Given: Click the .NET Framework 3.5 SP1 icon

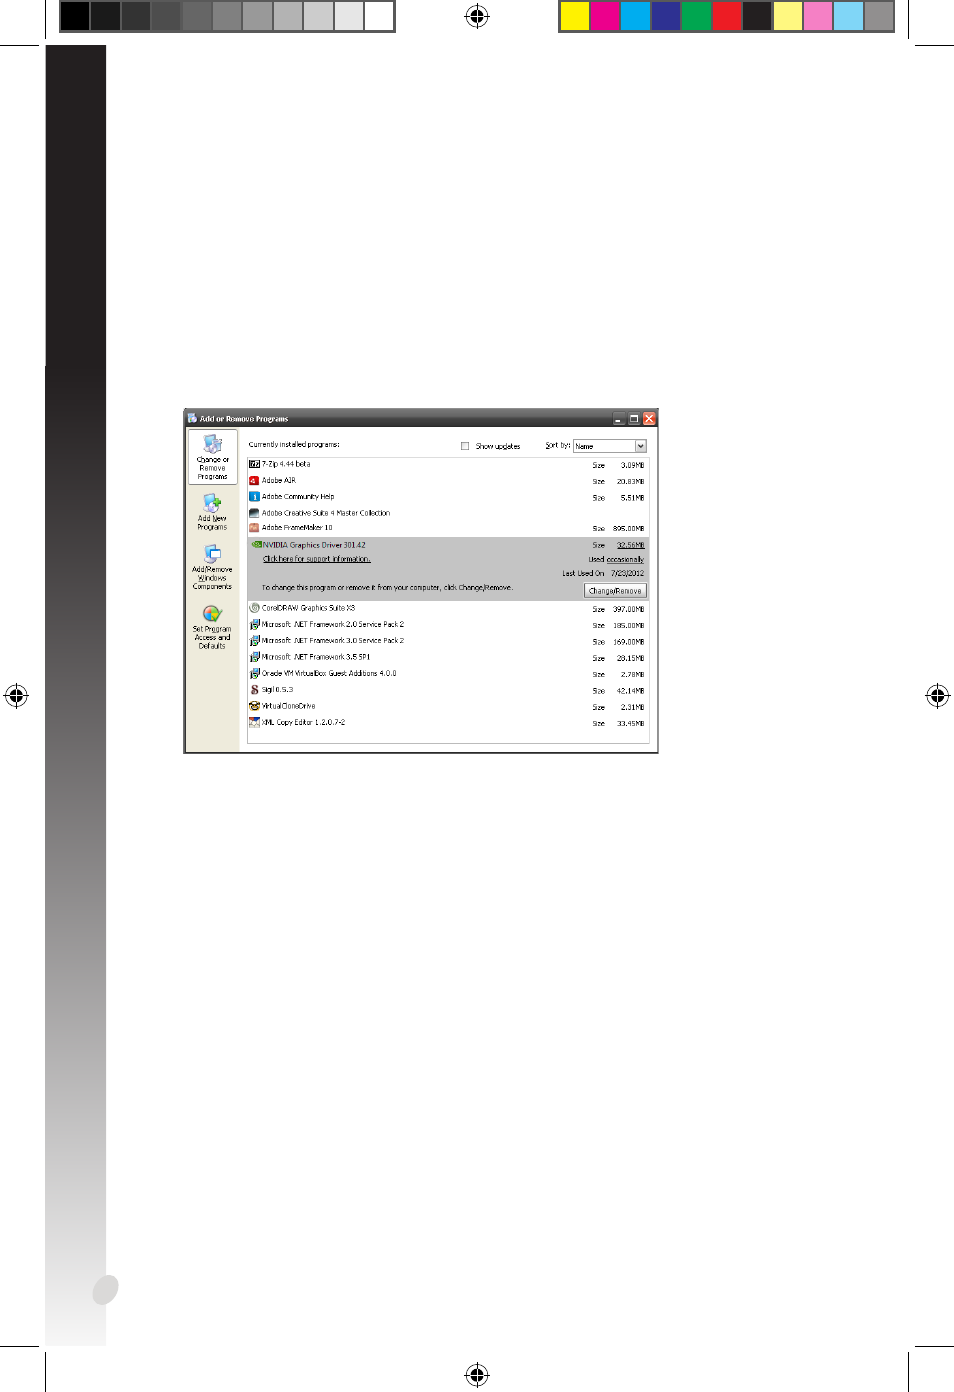Looking at the screenshot, I should 254,657.
